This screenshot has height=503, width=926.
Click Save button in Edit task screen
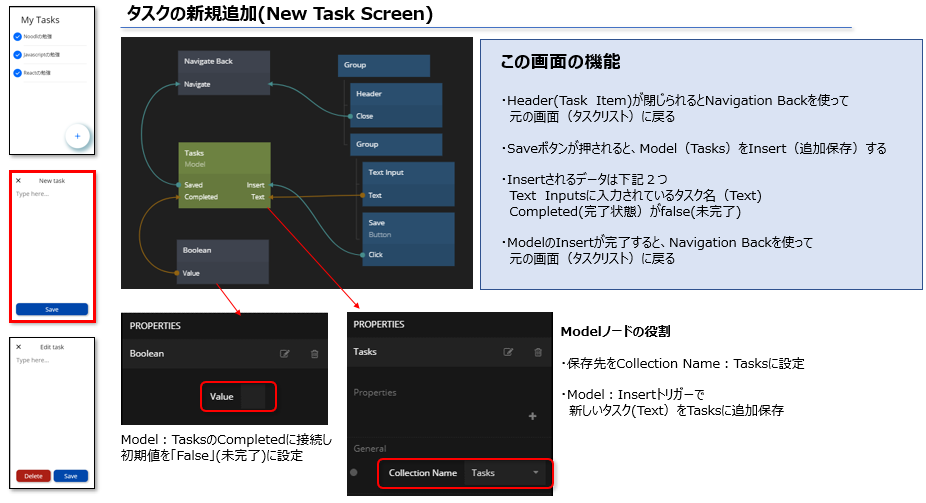tap(71, 476)
